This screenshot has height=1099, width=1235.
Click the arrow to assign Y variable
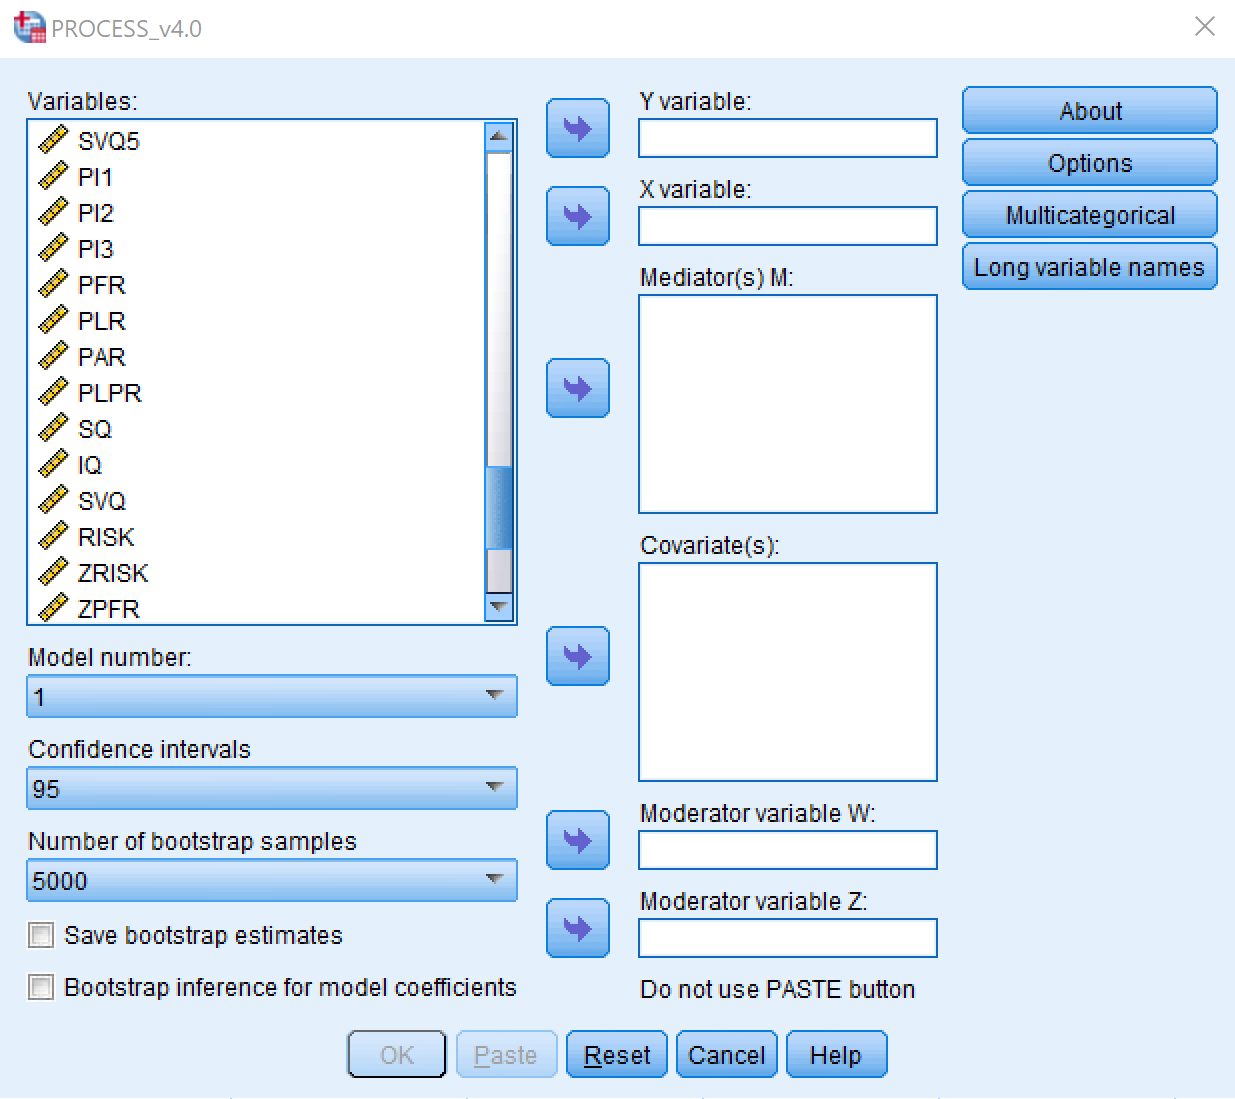(577, 128)
